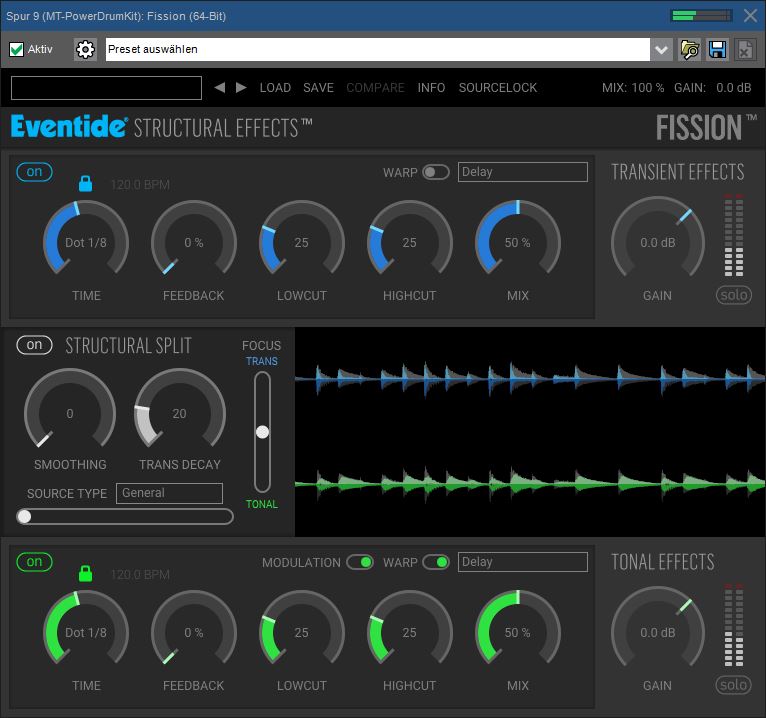Open INFO in the plugin menu bar
766x718 pixels.
(431, 88)
